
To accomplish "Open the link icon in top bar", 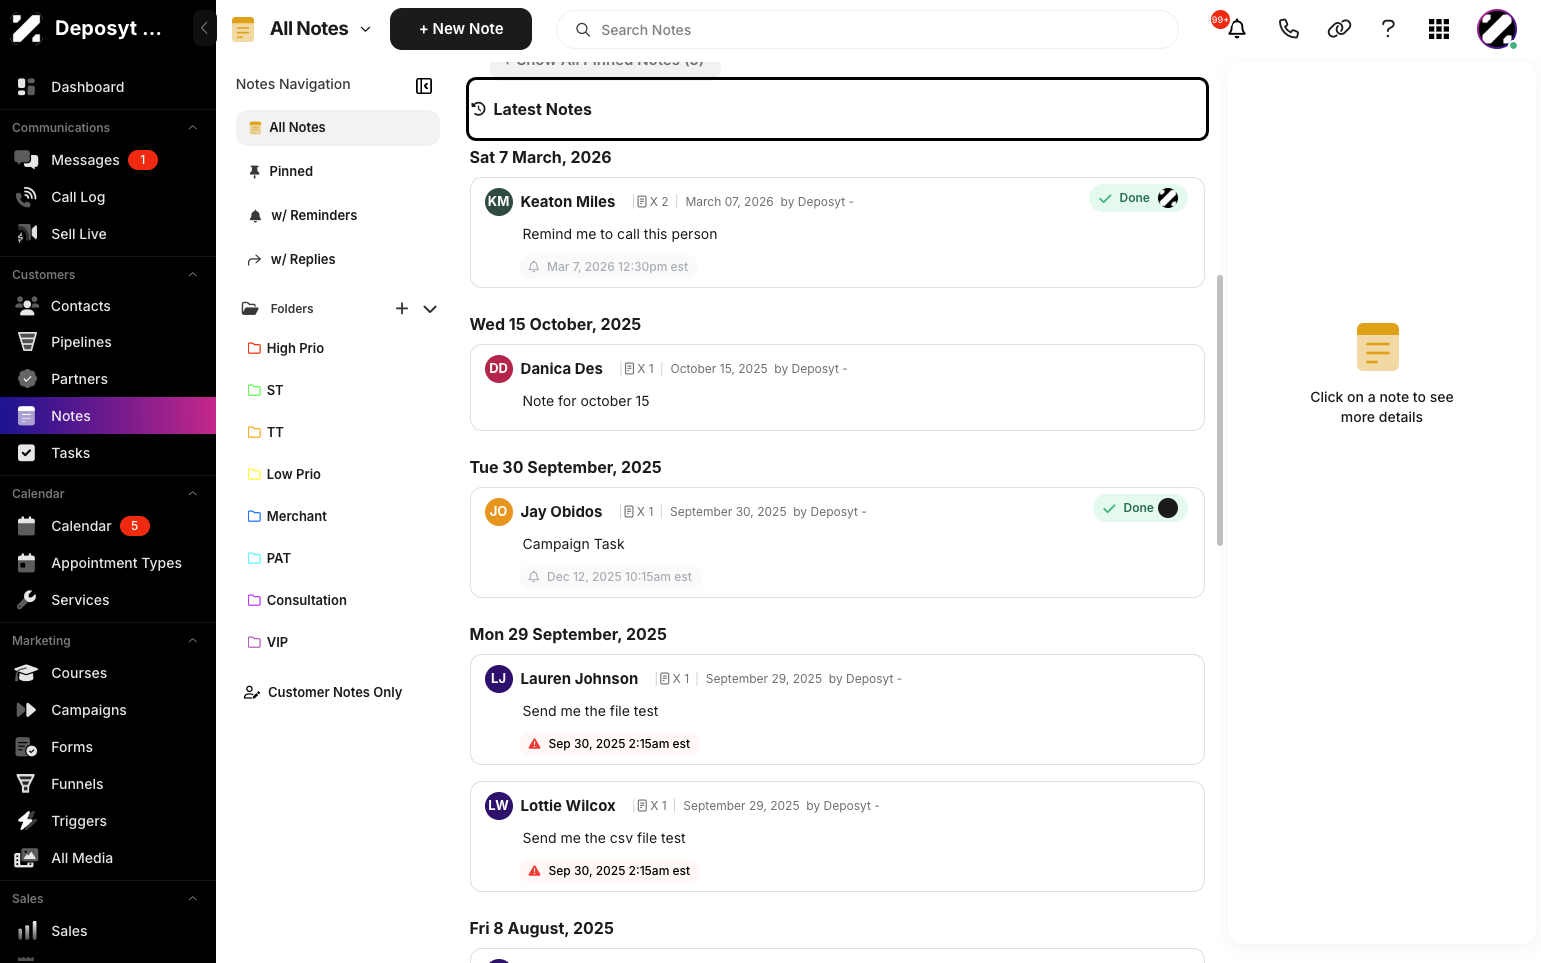I will pos(1339,29).
